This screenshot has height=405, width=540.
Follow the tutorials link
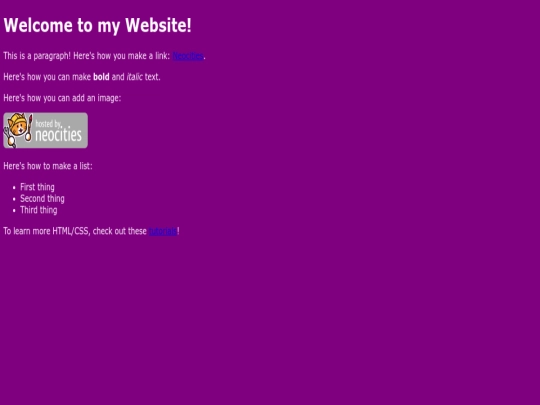click(163, 231)
